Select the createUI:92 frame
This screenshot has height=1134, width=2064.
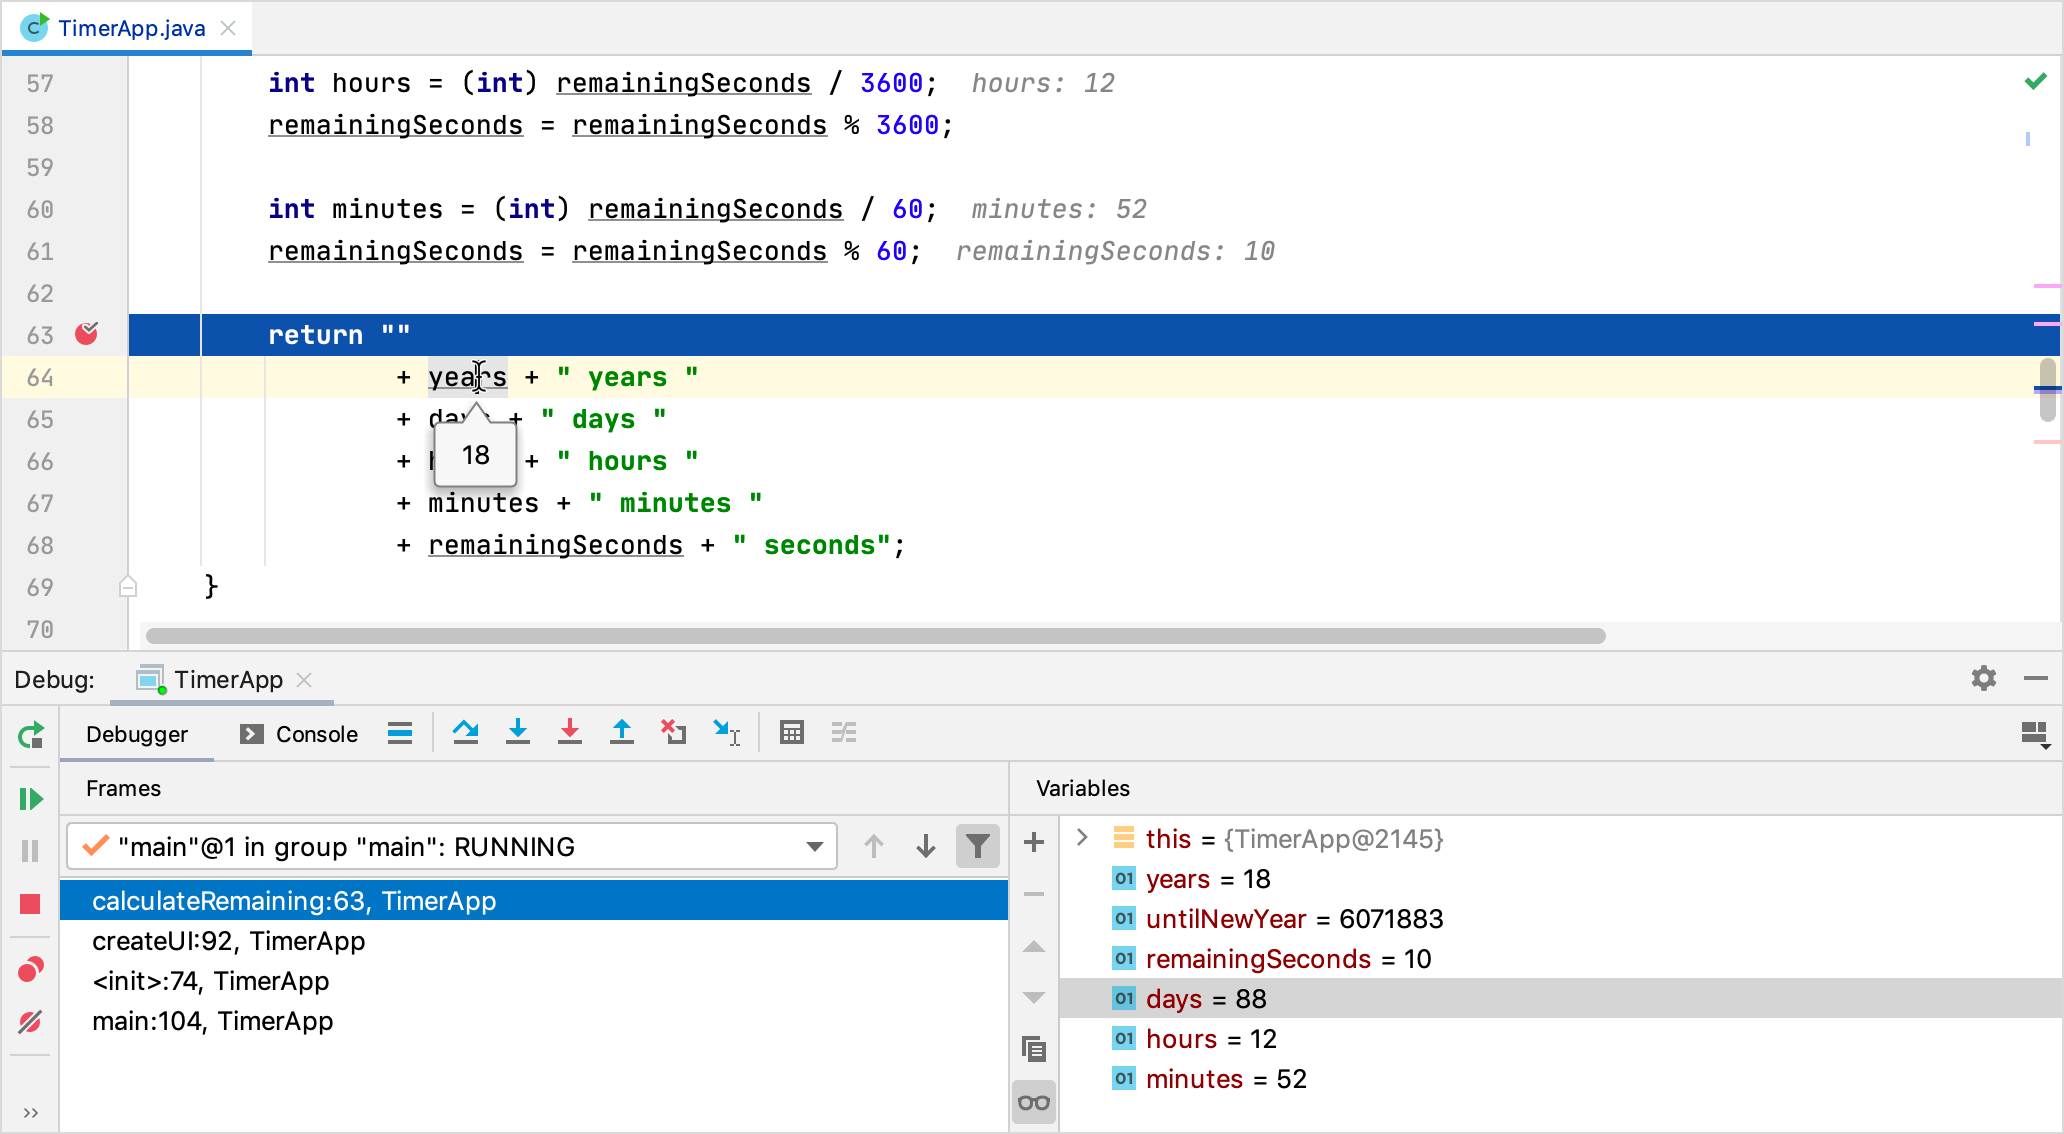point(228,941)
